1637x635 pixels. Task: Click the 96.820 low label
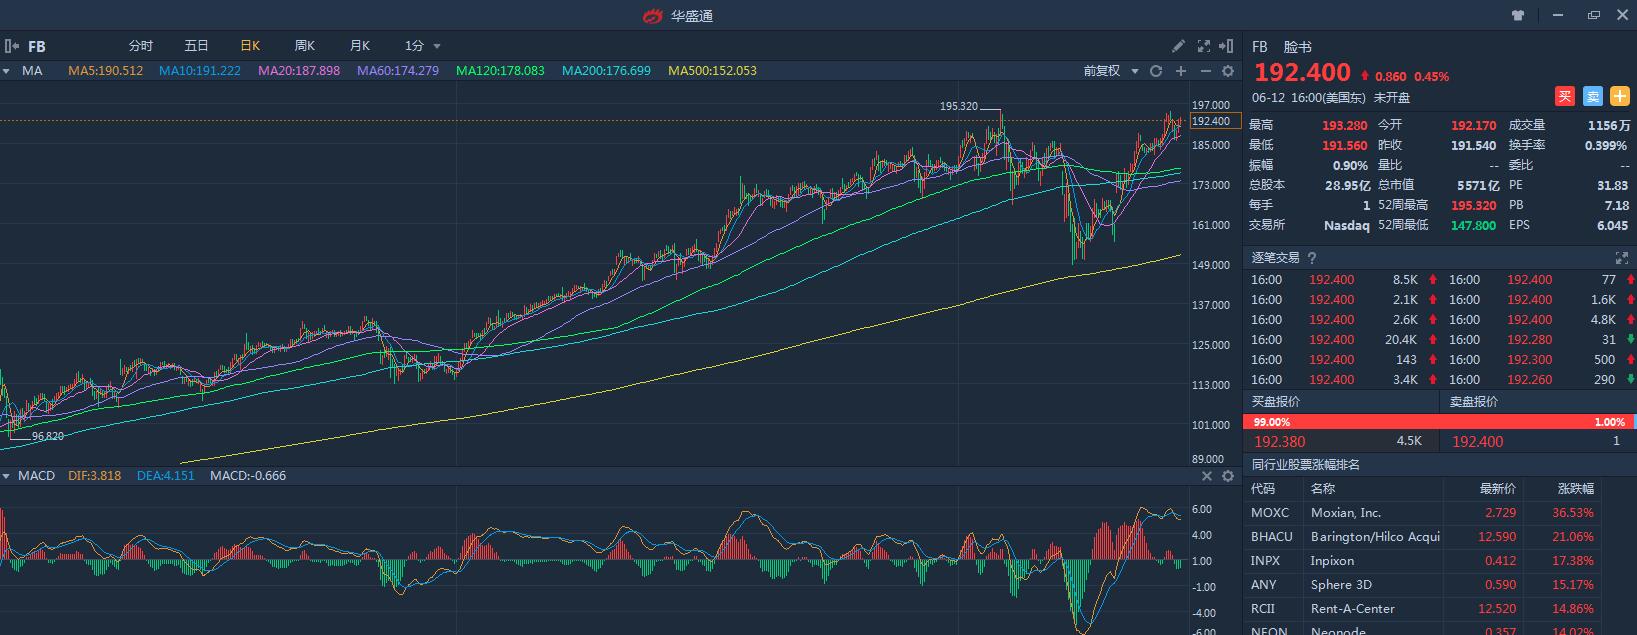point(47,436)
